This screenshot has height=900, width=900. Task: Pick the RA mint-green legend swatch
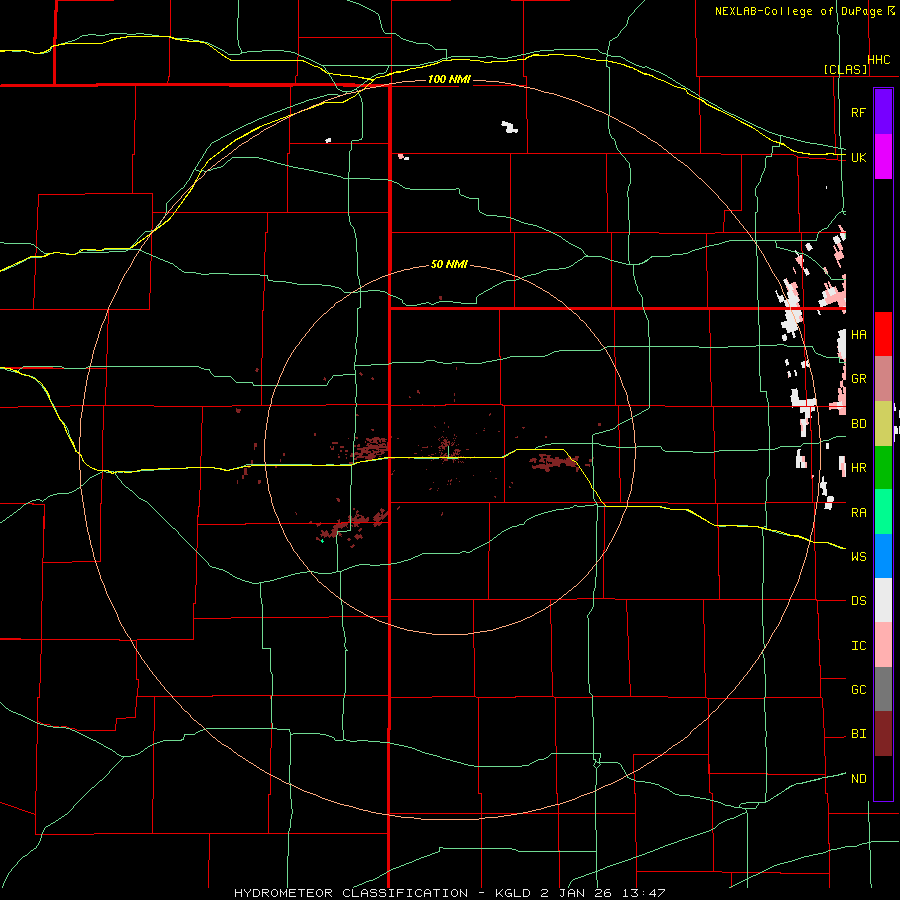click(x=883, y=512)
